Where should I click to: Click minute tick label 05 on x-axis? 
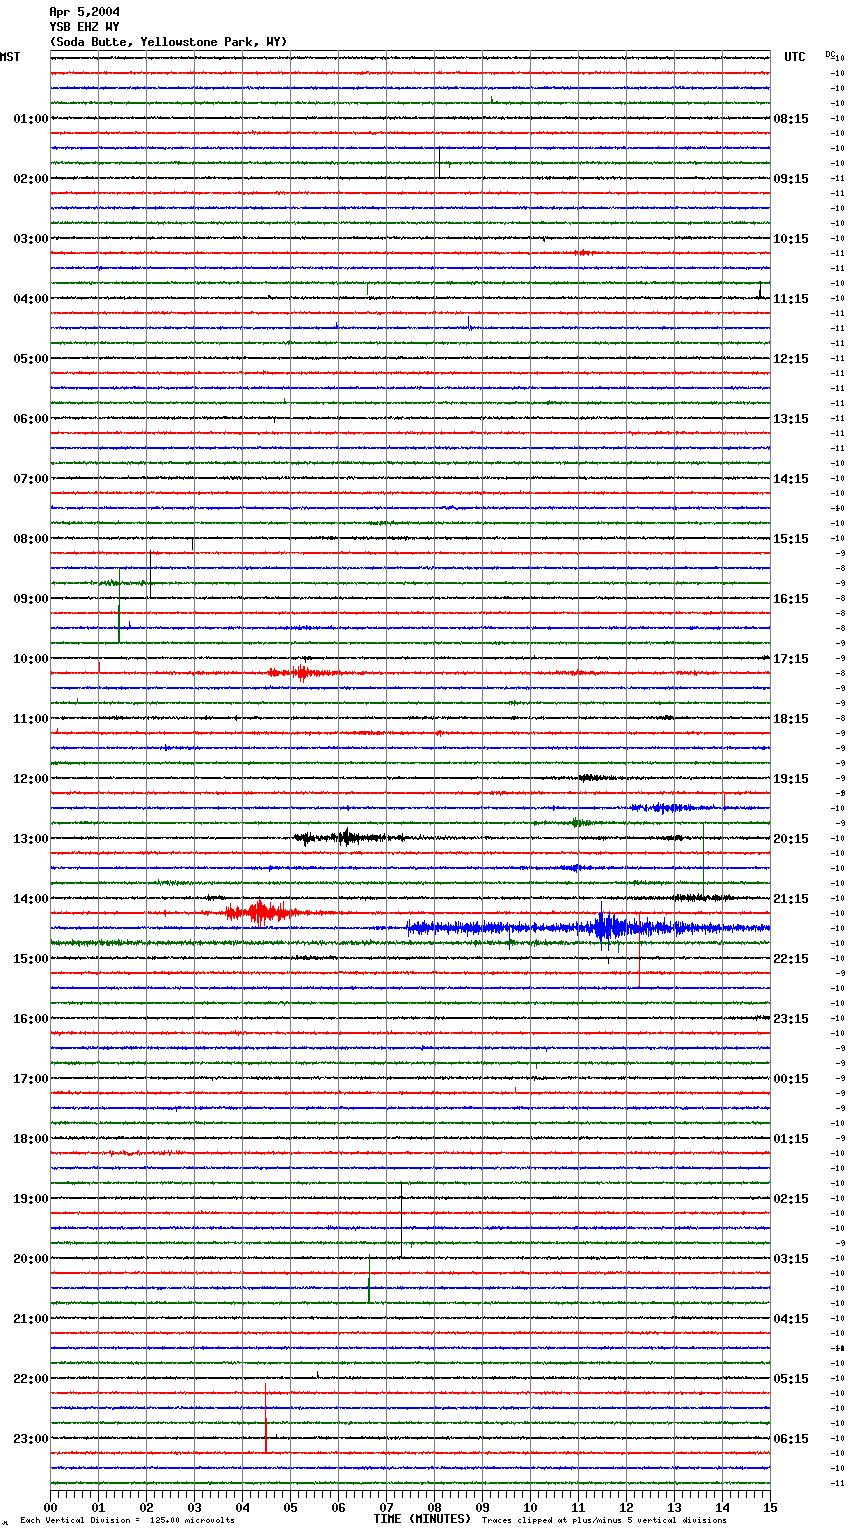[290, 1507]
